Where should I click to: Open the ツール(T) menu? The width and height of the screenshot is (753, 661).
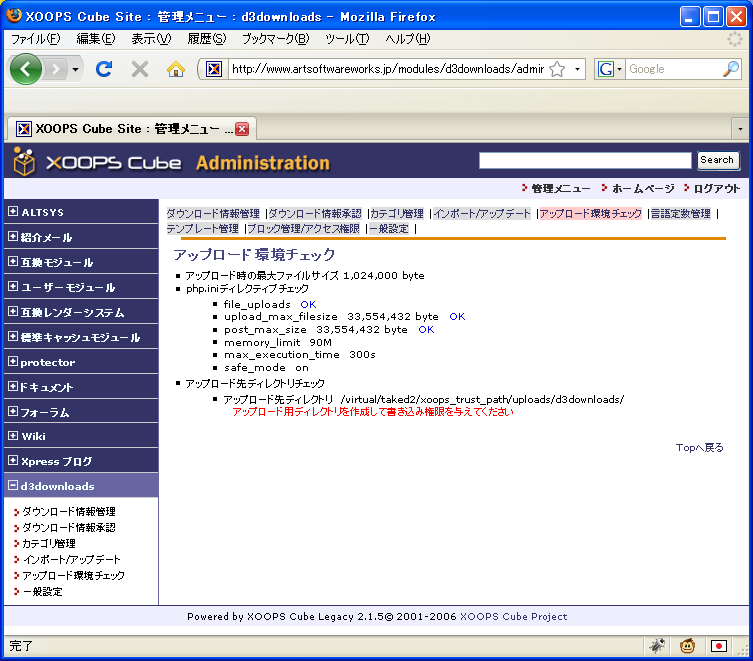pyautogui.click(x=347, y=39)
